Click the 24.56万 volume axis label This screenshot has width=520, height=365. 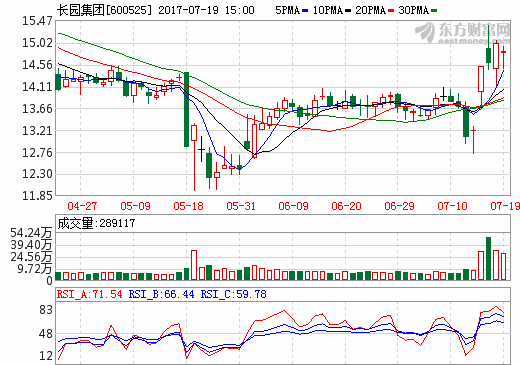tap(31, 257)
